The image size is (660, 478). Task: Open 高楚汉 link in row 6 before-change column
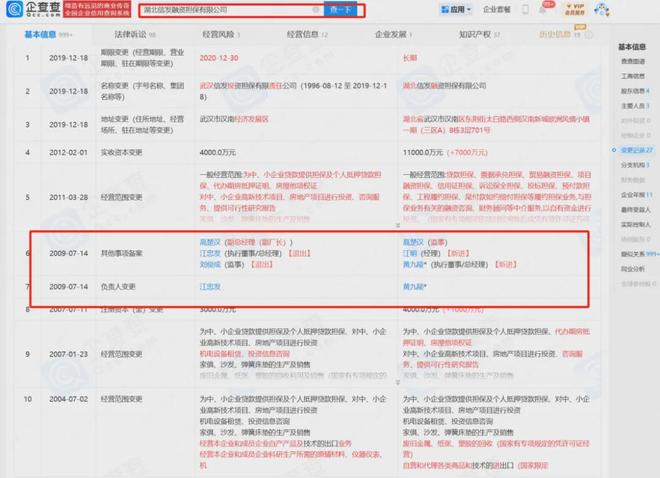[x=210, y=242]
